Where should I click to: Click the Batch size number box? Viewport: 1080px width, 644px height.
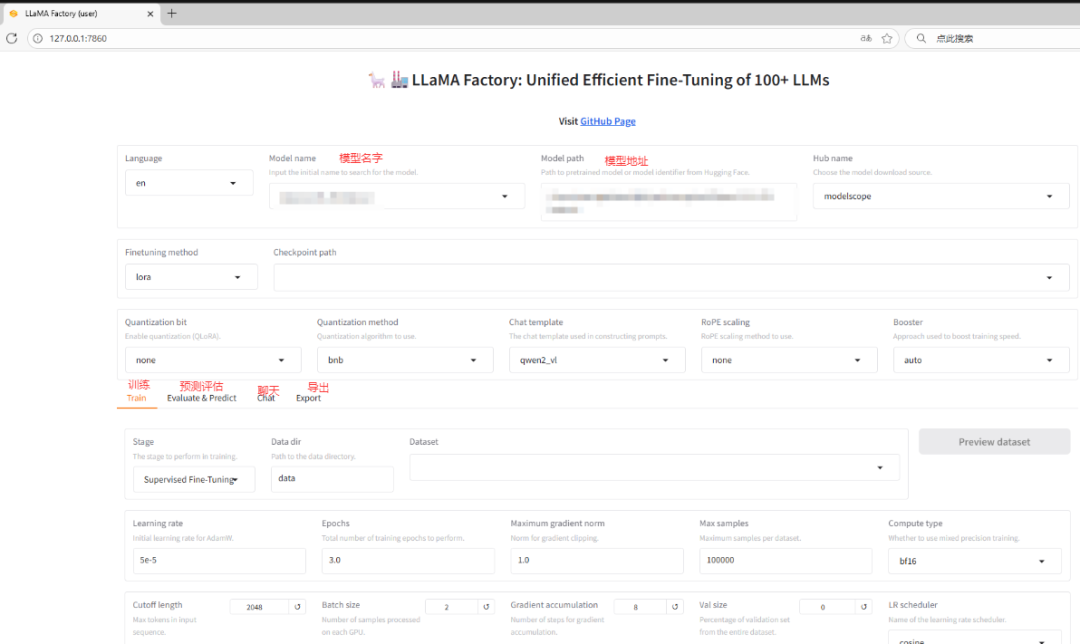pyautogui.click(x=452, y=607)
